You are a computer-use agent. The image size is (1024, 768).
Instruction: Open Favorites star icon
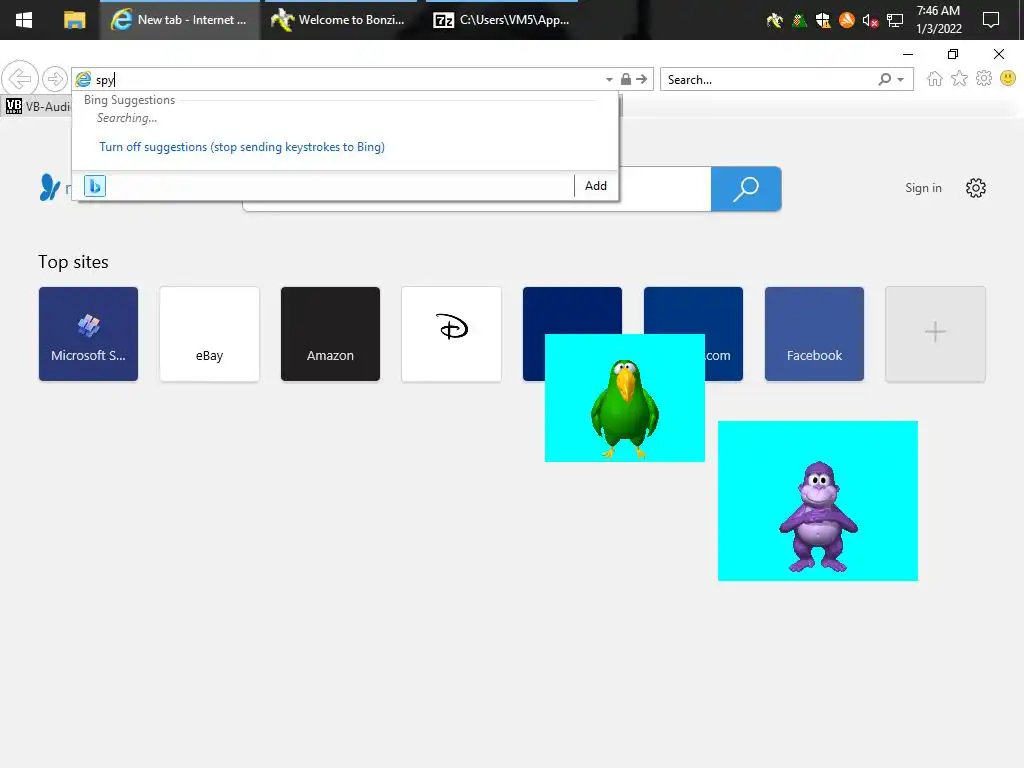959,79
